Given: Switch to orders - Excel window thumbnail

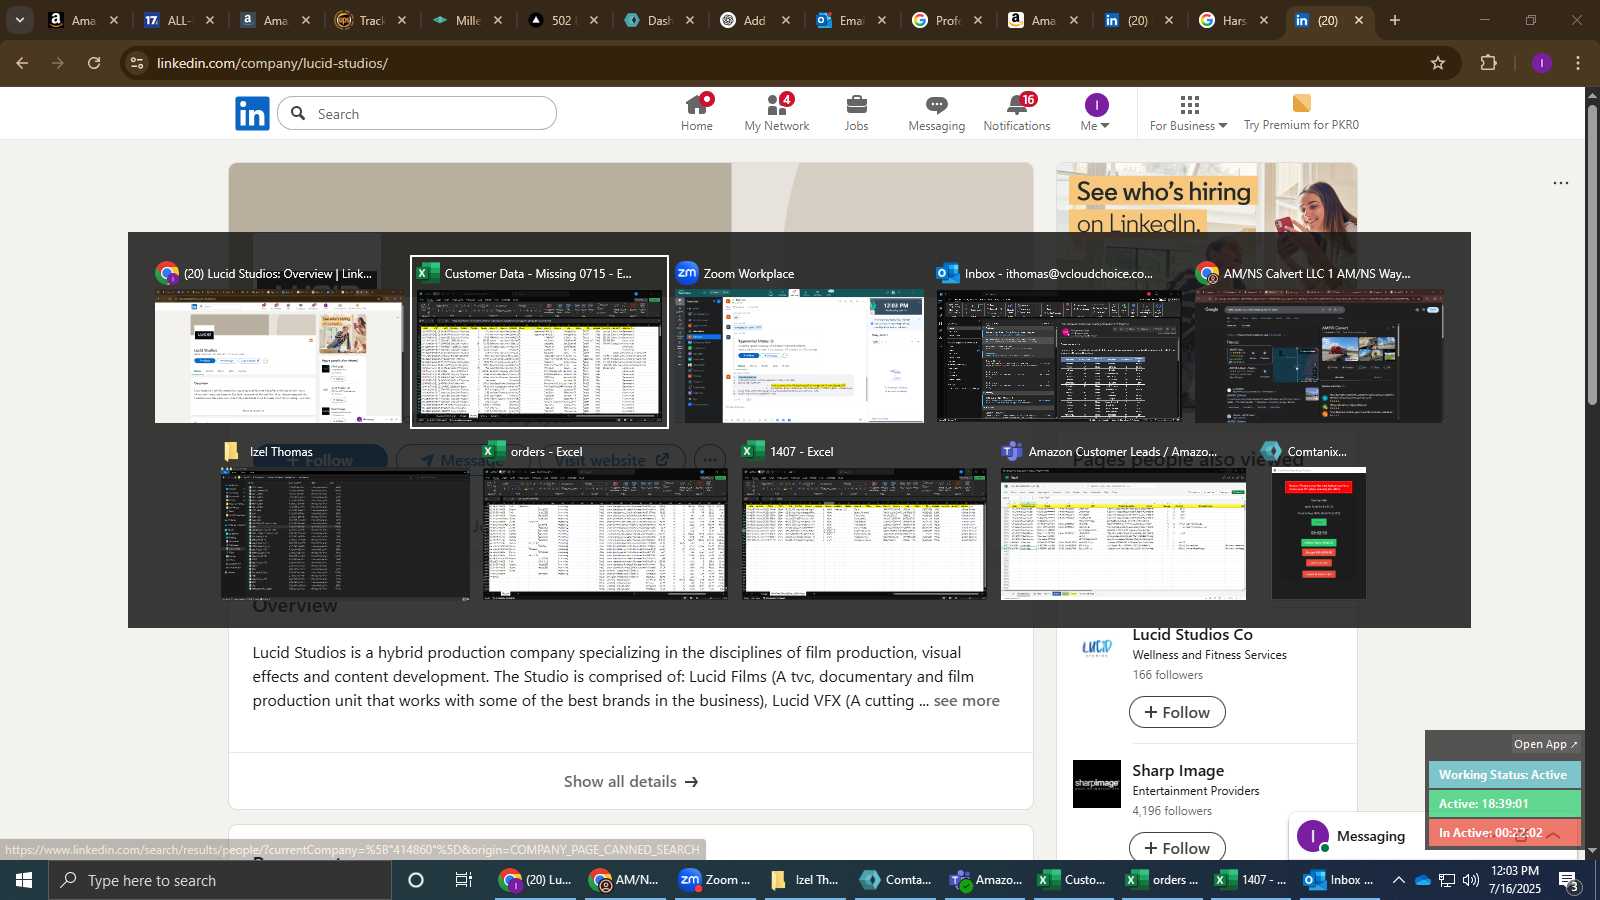Looking at the screenshot, I should 605,520.
